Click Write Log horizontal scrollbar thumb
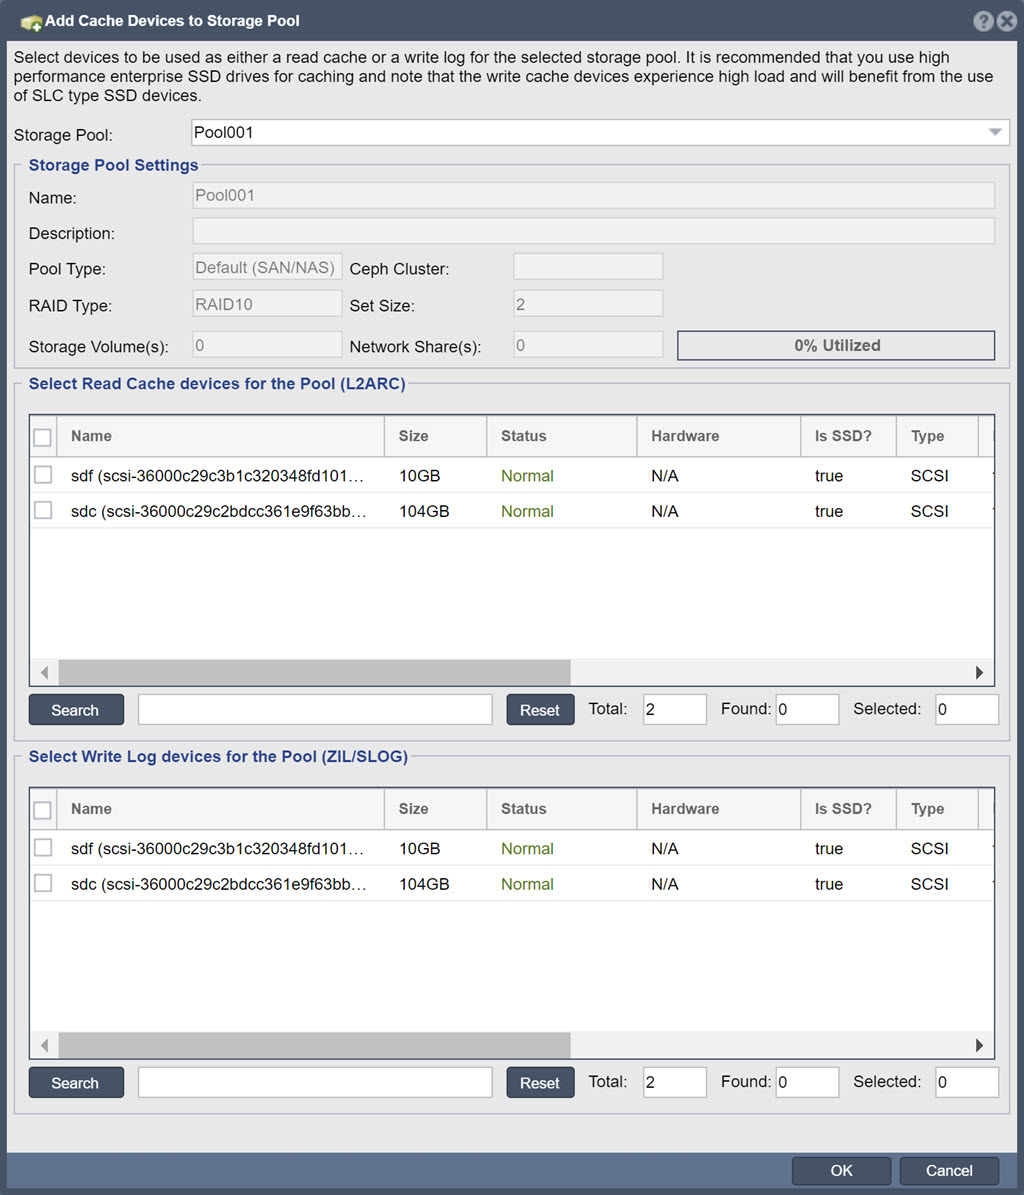This screenshot has height=1195, width=1024. (x=315, y=1045)
